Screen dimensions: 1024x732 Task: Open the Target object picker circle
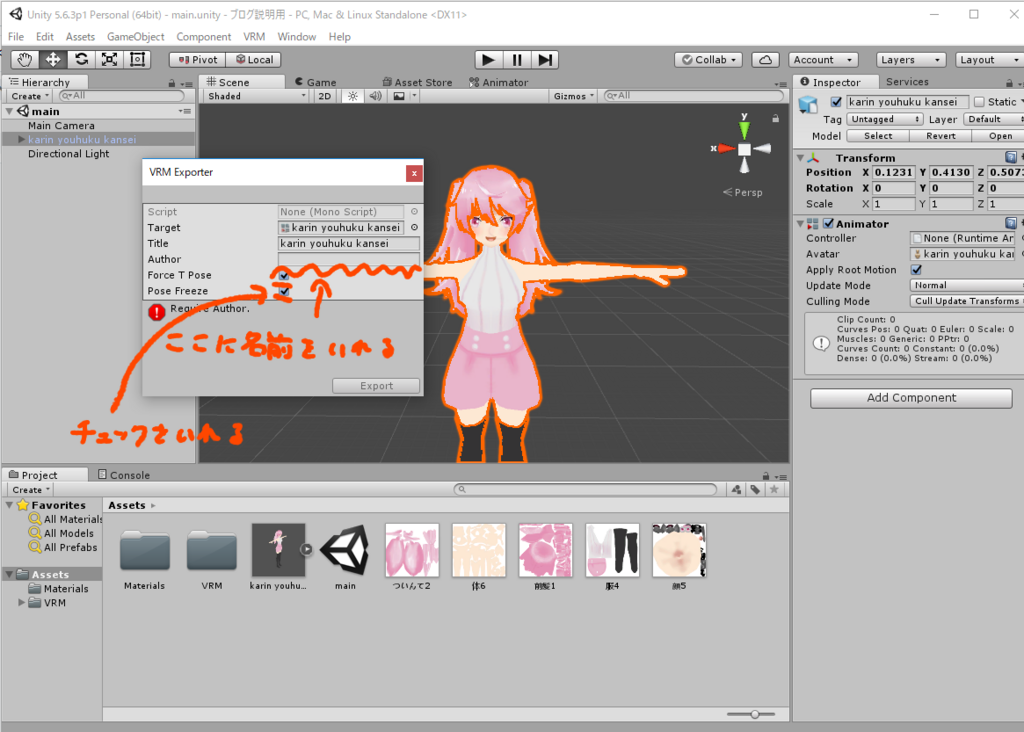click(x=414, y=227)
